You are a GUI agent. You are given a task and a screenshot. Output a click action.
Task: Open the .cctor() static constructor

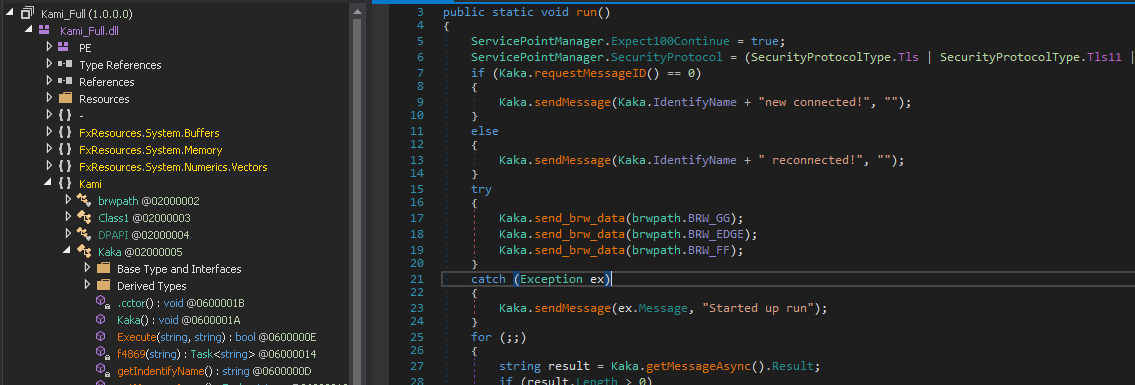(180, 302)
